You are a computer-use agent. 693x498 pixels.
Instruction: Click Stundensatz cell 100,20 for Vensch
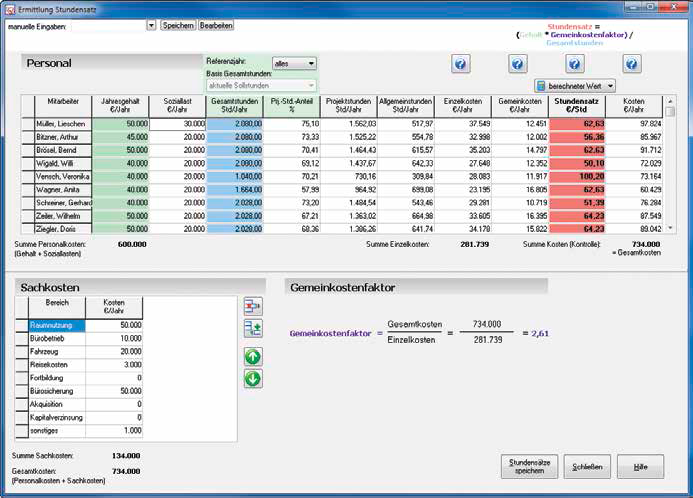[577, 177]
